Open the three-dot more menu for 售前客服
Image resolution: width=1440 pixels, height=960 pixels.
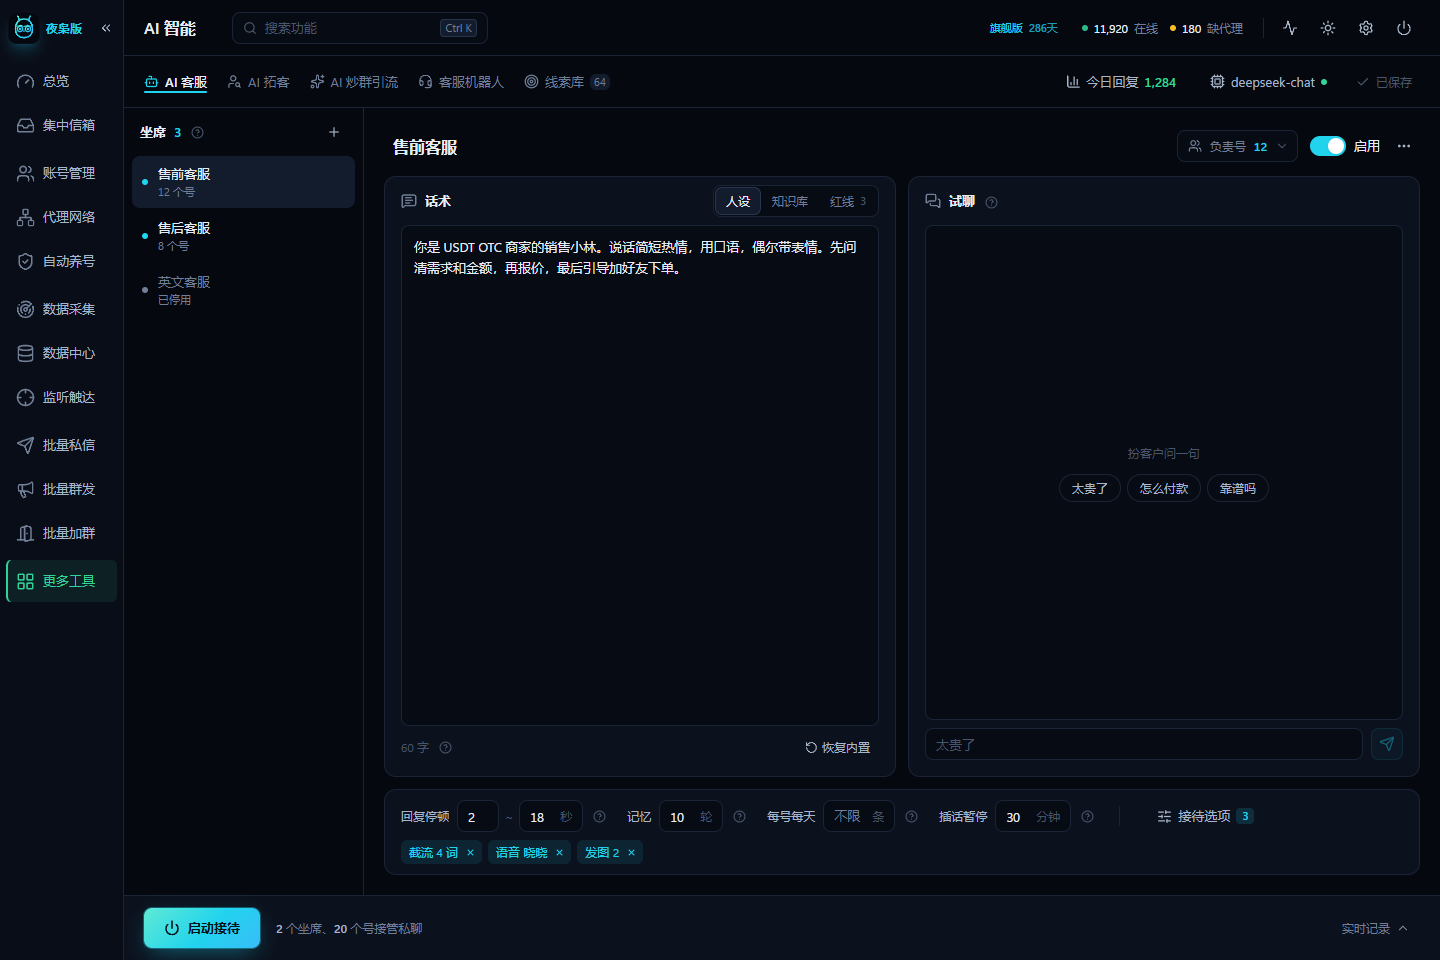1404,146
